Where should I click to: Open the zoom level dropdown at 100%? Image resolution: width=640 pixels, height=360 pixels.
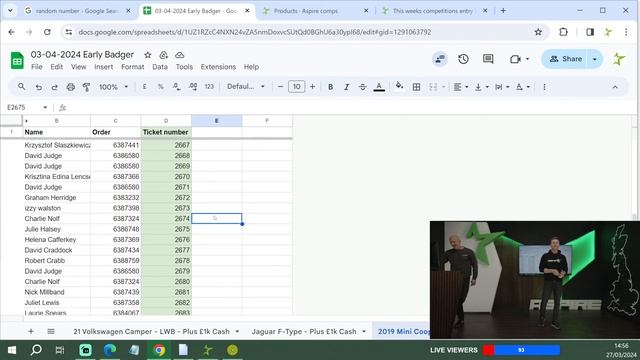[113, 87]
